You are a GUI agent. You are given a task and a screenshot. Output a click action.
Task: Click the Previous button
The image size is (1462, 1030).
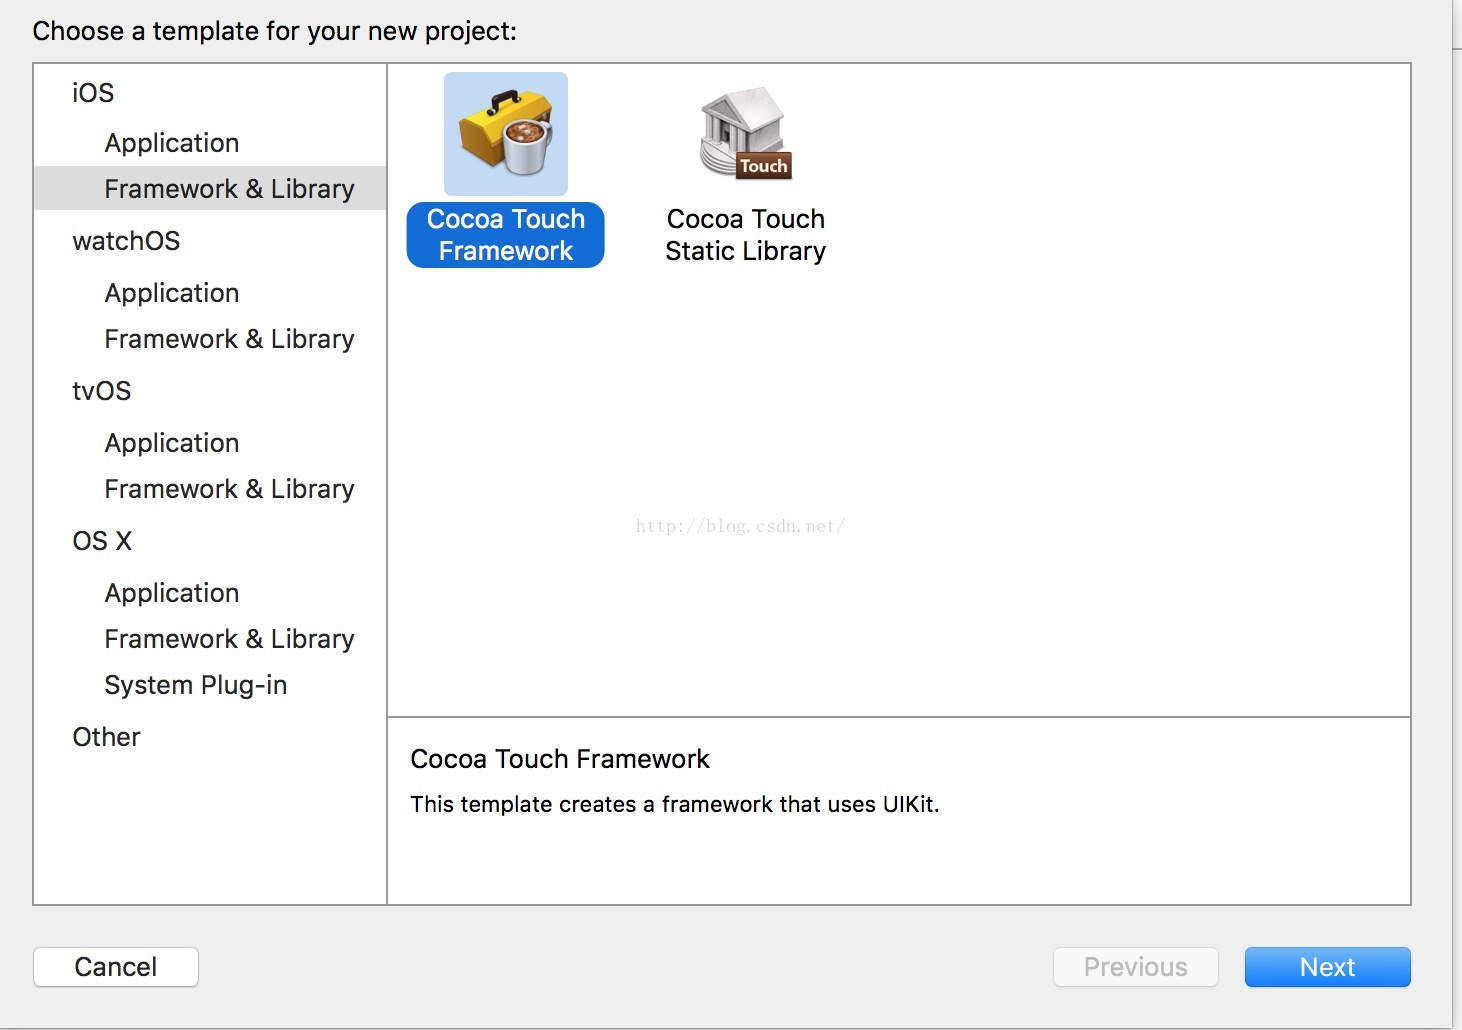click(1136, 967)
